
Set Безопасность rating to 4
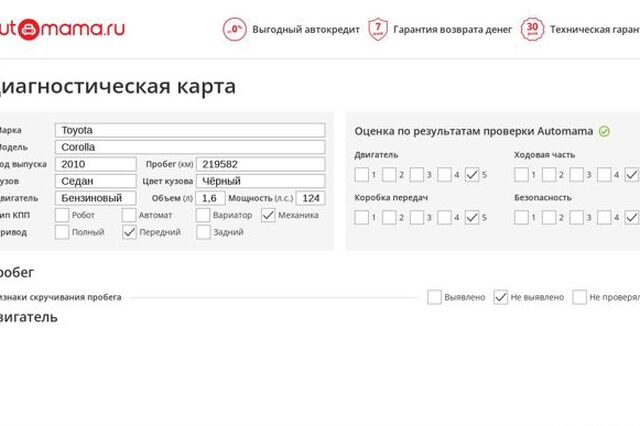[x=604, y=217]
